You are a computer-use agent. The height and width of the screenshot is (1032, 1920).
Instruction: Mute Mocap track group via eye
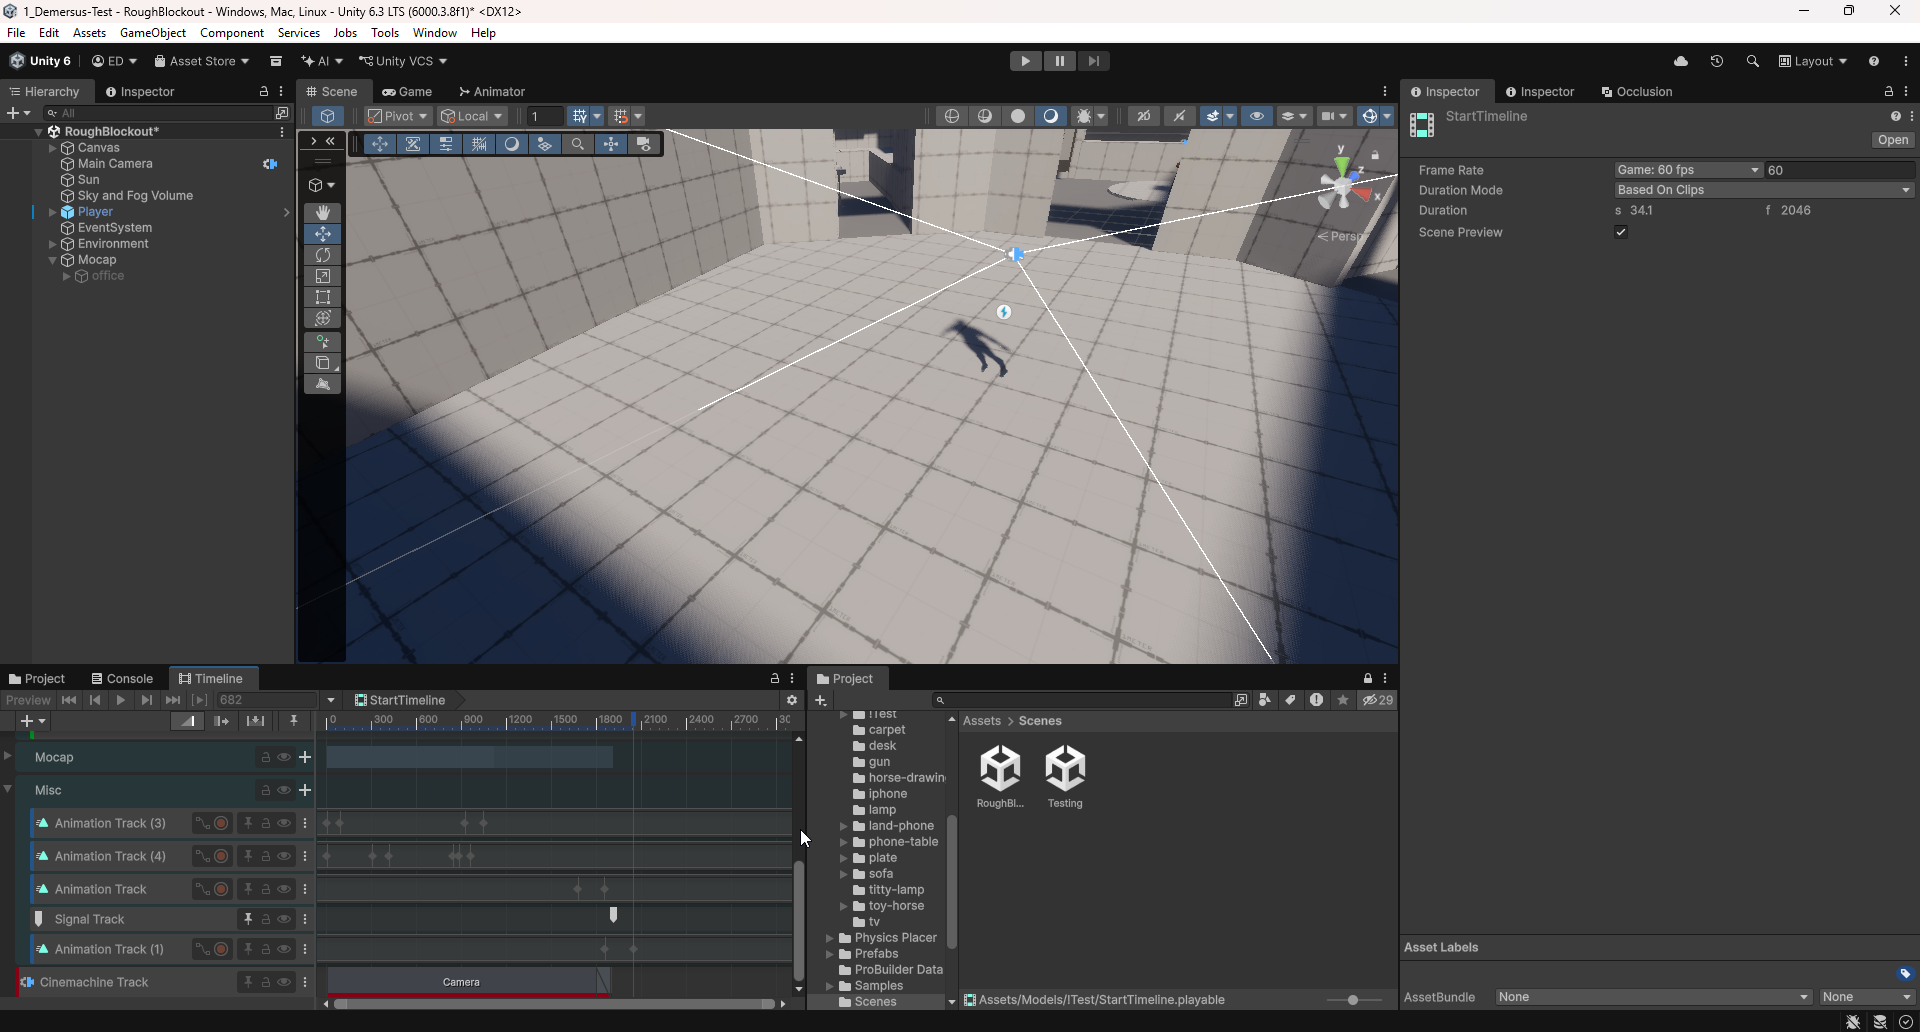click(284, 758)
